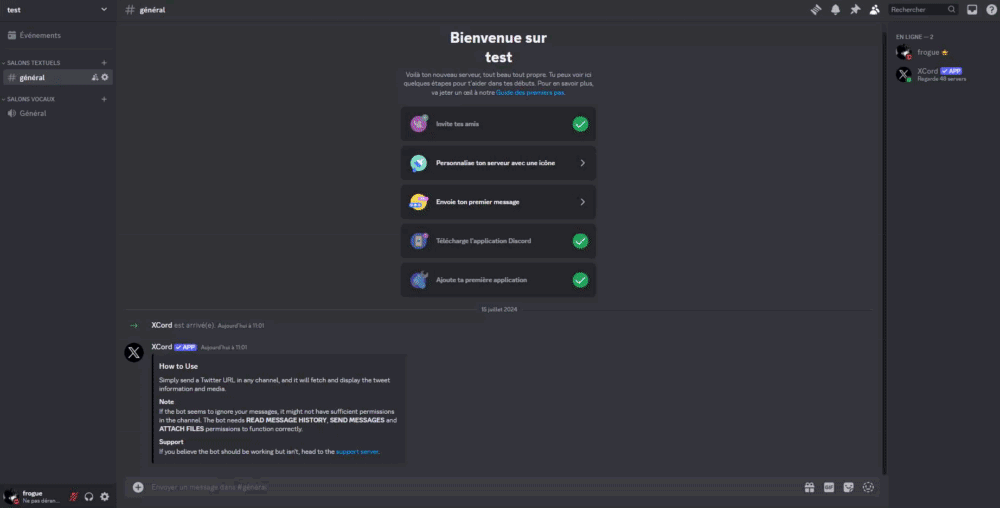This screenshot has width=1000, height=508.
Task: Open the inbox icon in top bar
Action: (972, 9)
